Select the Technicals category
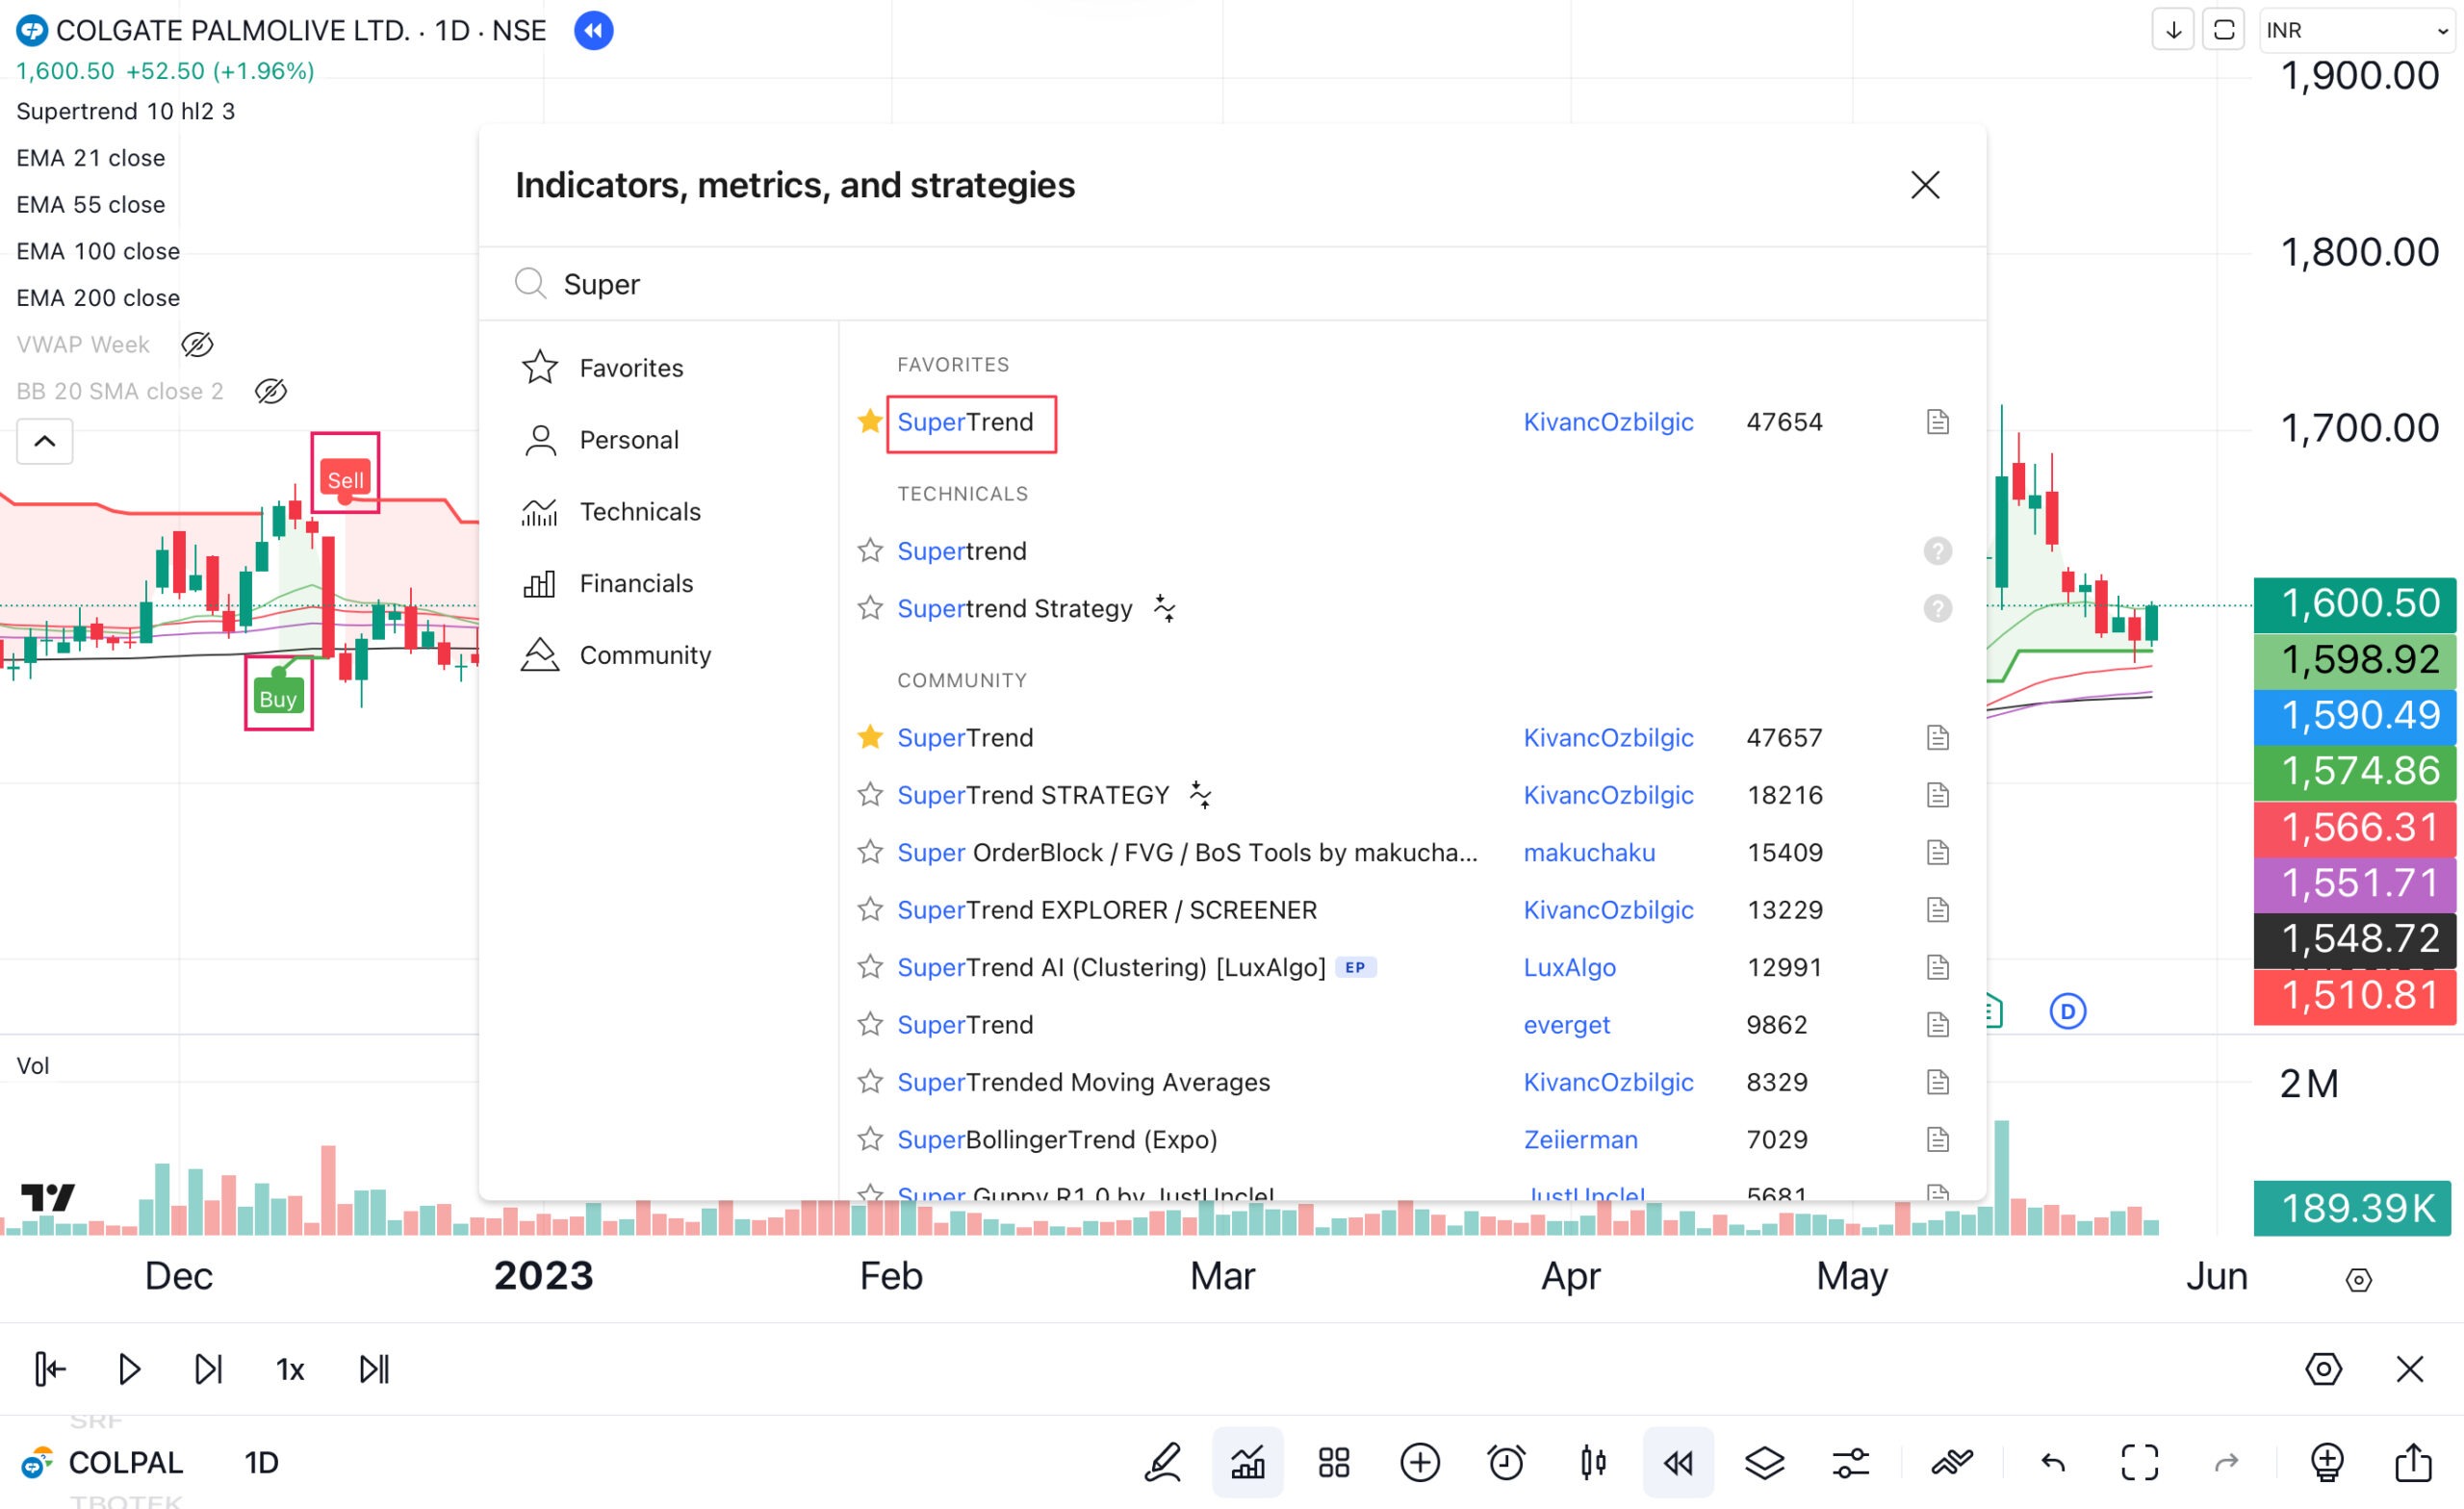Viewport: 2464px width, 1509px height. click(x=639, y=512)
